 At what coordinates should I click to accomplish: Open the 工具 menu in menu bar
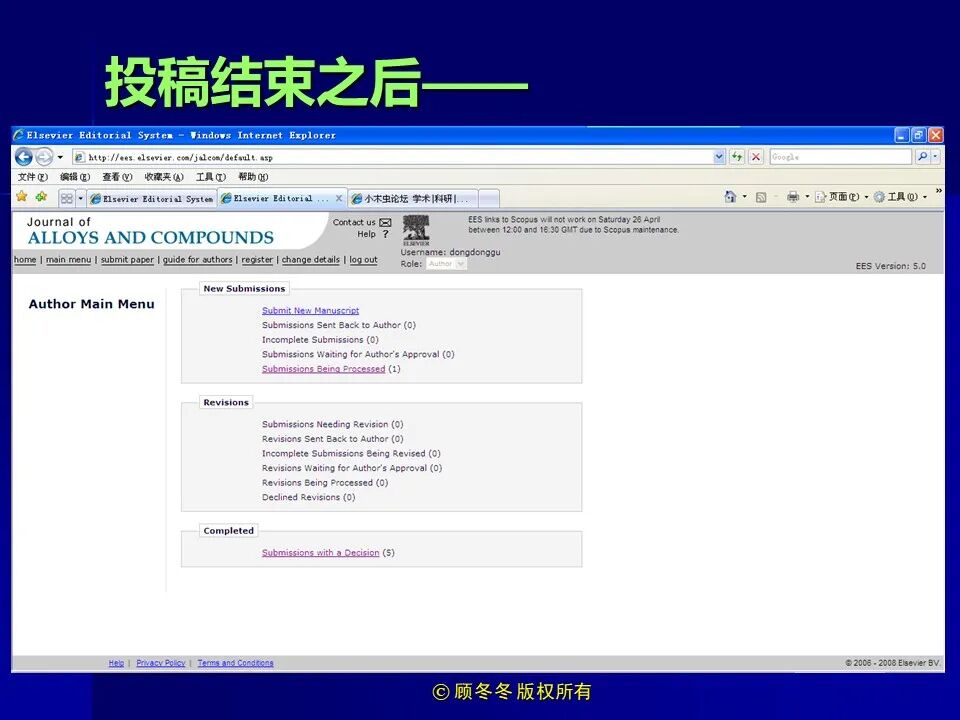(211, 177)
